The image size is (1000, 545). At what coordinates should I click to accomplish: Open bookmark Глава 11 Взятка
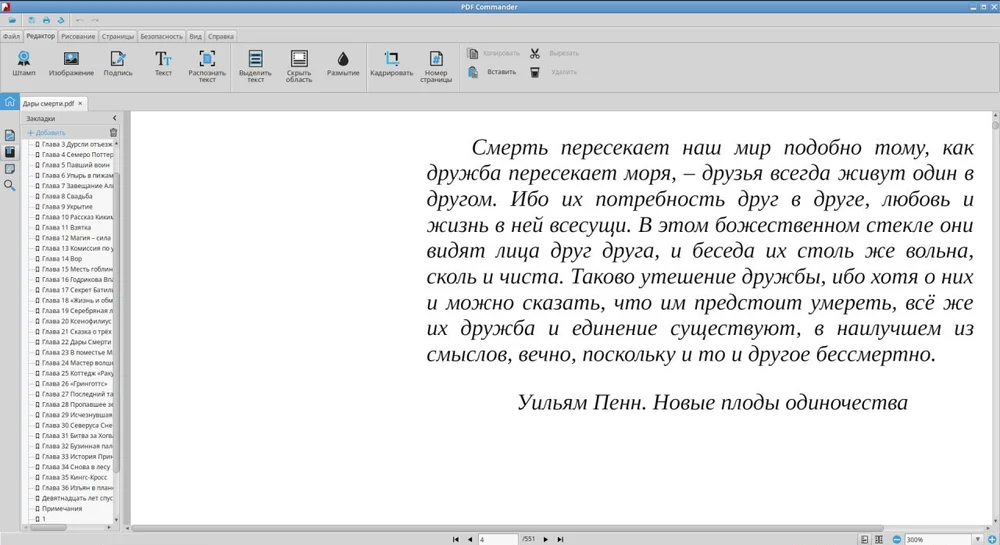(66, 228)
